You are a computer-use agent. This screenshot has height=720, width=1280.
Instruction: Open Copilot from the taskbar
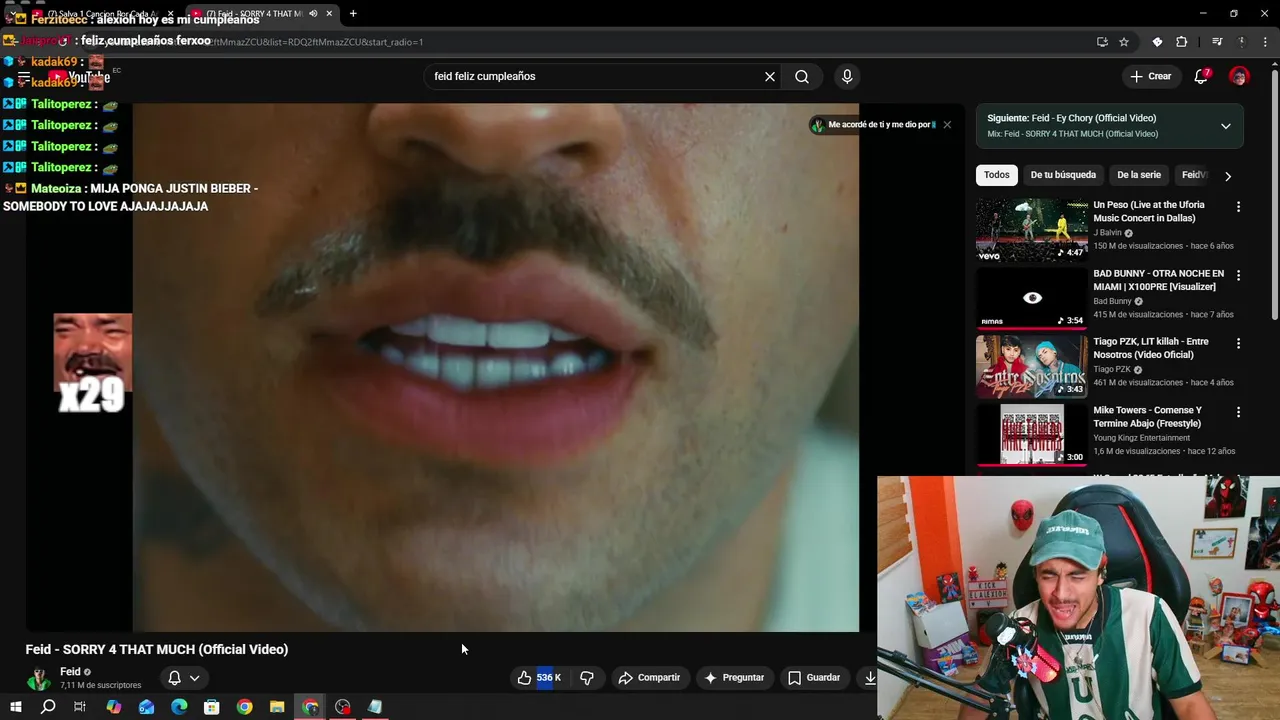pyautogui.click(x=113, y=707)
